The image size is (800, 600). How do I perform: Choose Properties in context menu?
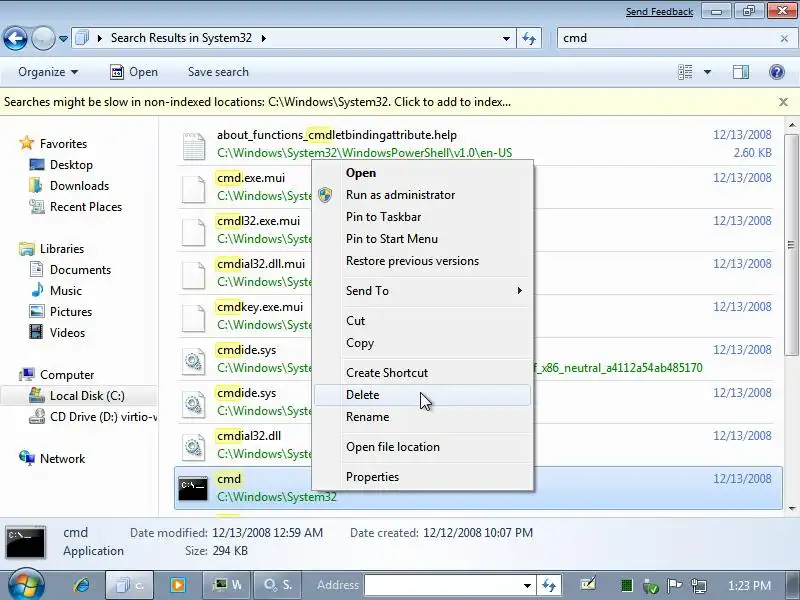point(422,477)
